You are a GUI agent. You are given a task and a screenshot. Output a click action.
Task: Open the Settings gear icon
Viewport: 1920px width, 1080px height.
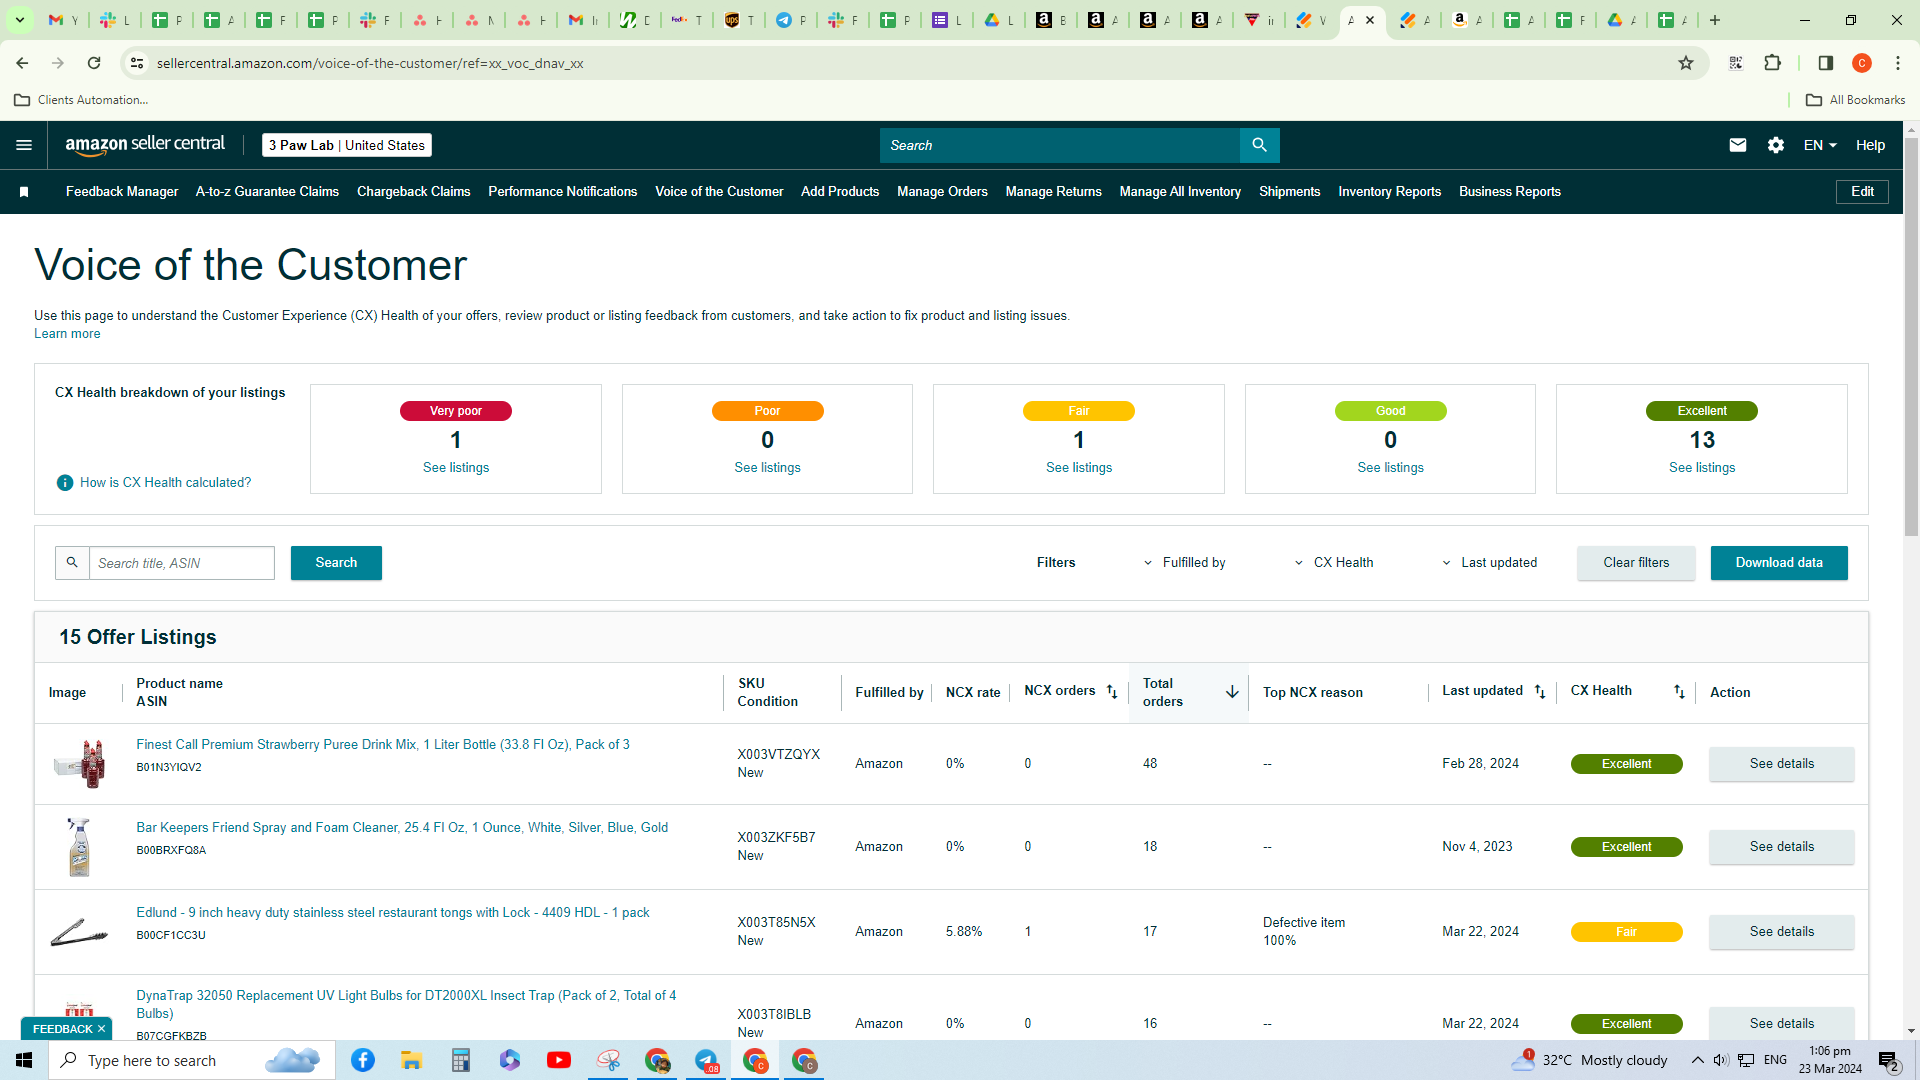pyautogui.click(x=1776, y=145)
